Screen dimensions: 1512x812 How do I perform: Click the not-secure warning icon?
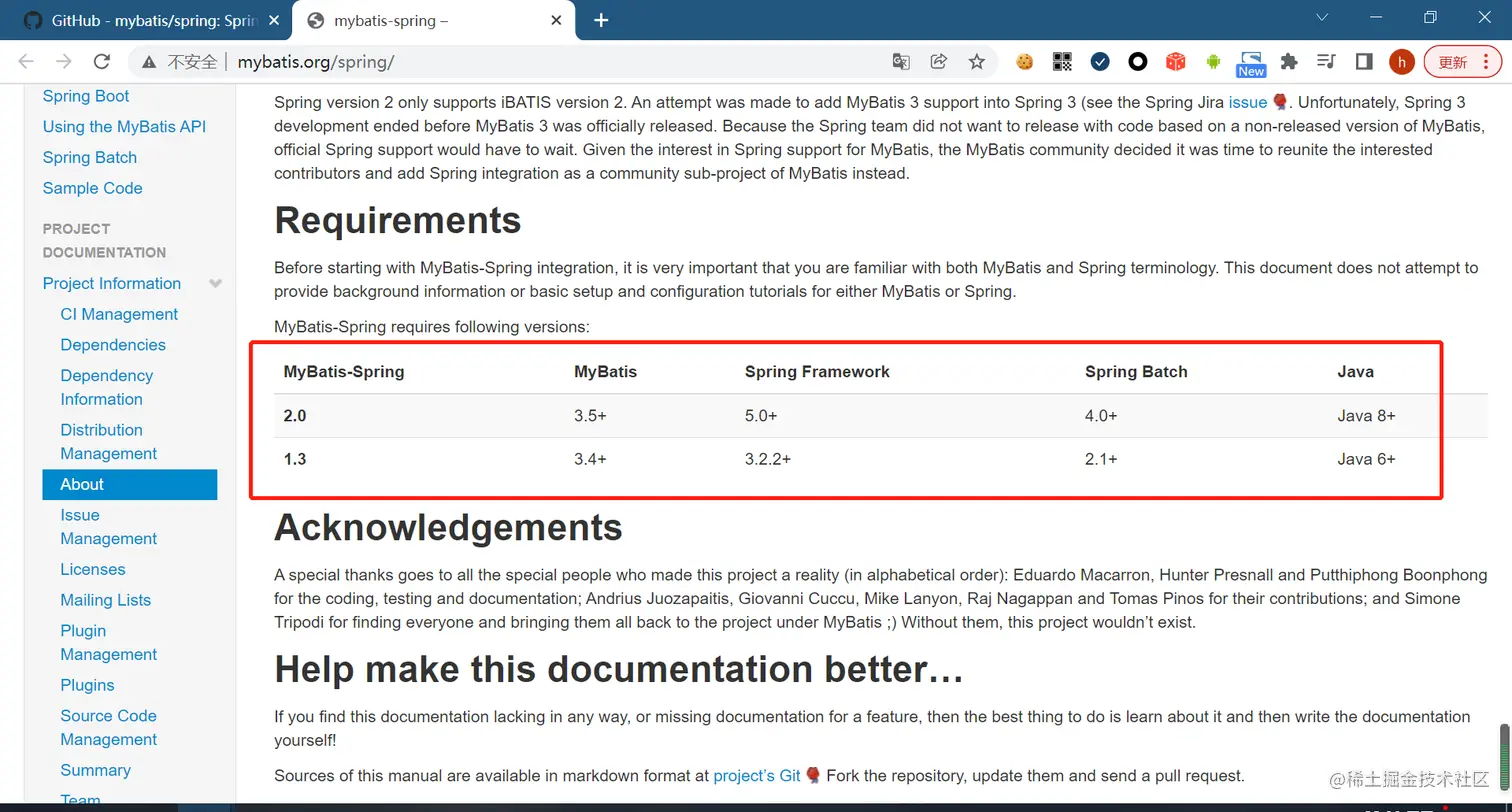coord(149,62)
